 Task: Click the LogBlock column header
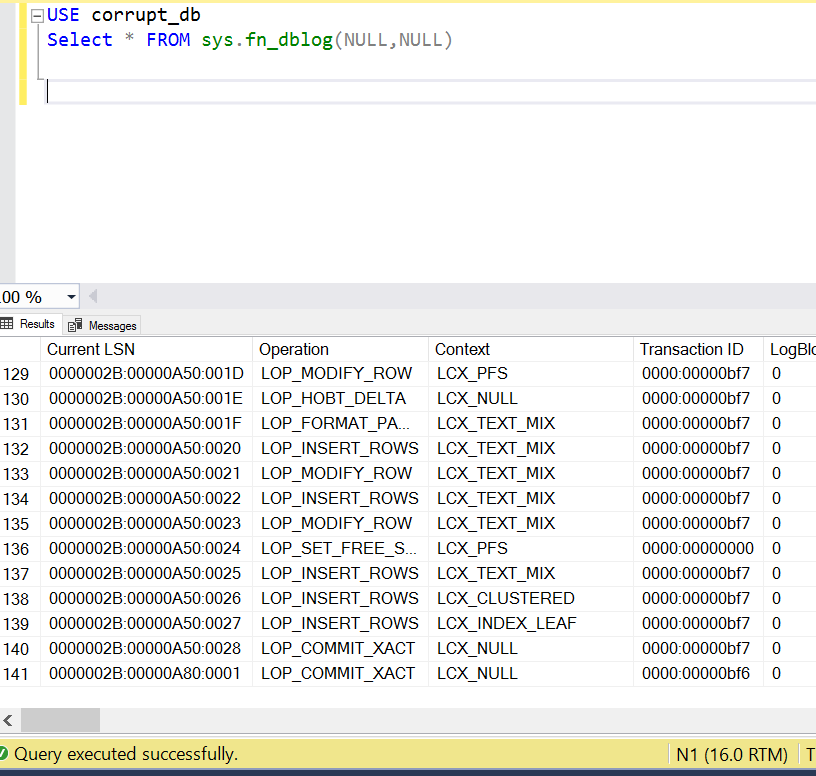coord(790,349)
